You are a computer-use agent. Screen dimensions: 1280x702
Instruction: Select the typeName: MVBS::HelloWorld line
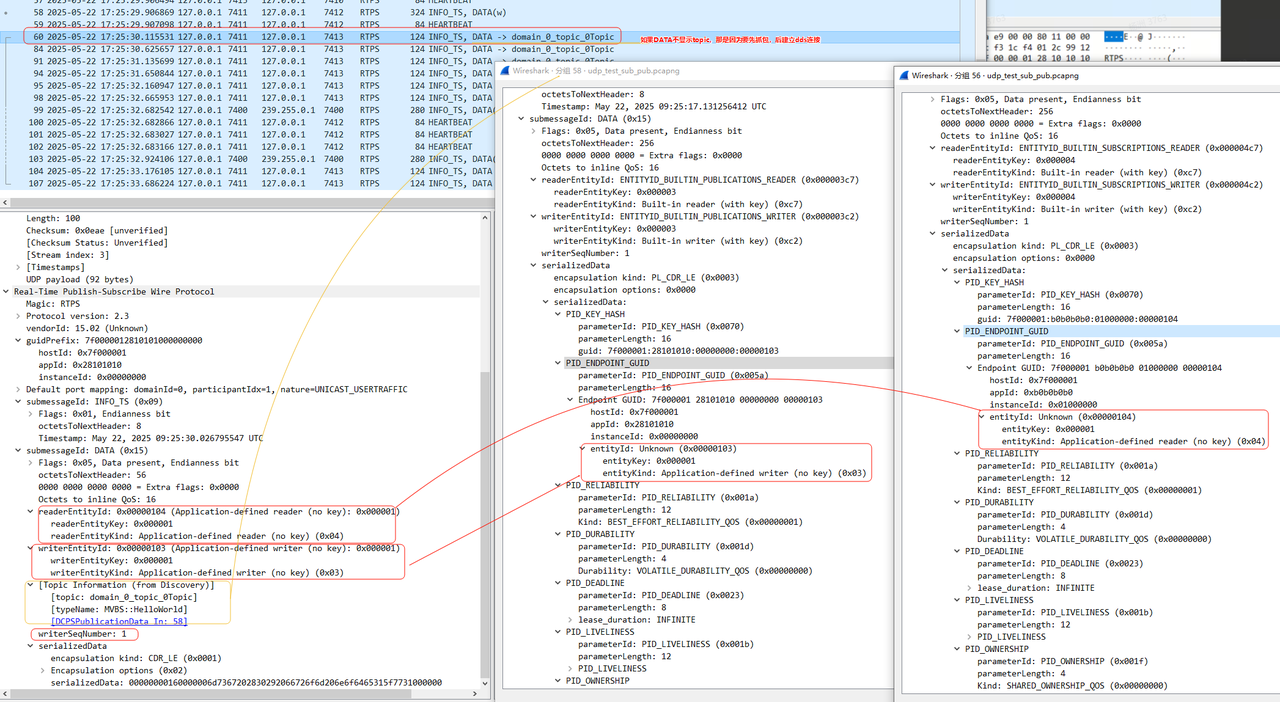coord(118,609)
